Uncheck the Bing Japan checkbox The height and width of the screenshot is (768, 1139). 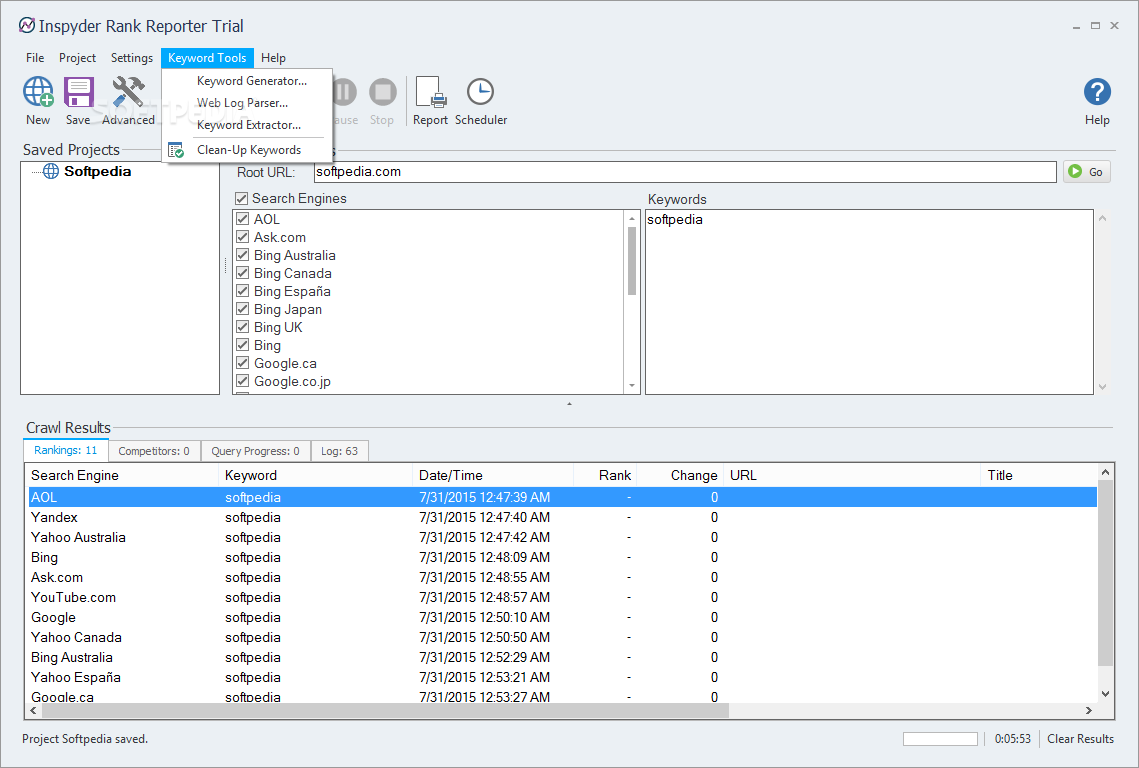click(x=243, y=309)
